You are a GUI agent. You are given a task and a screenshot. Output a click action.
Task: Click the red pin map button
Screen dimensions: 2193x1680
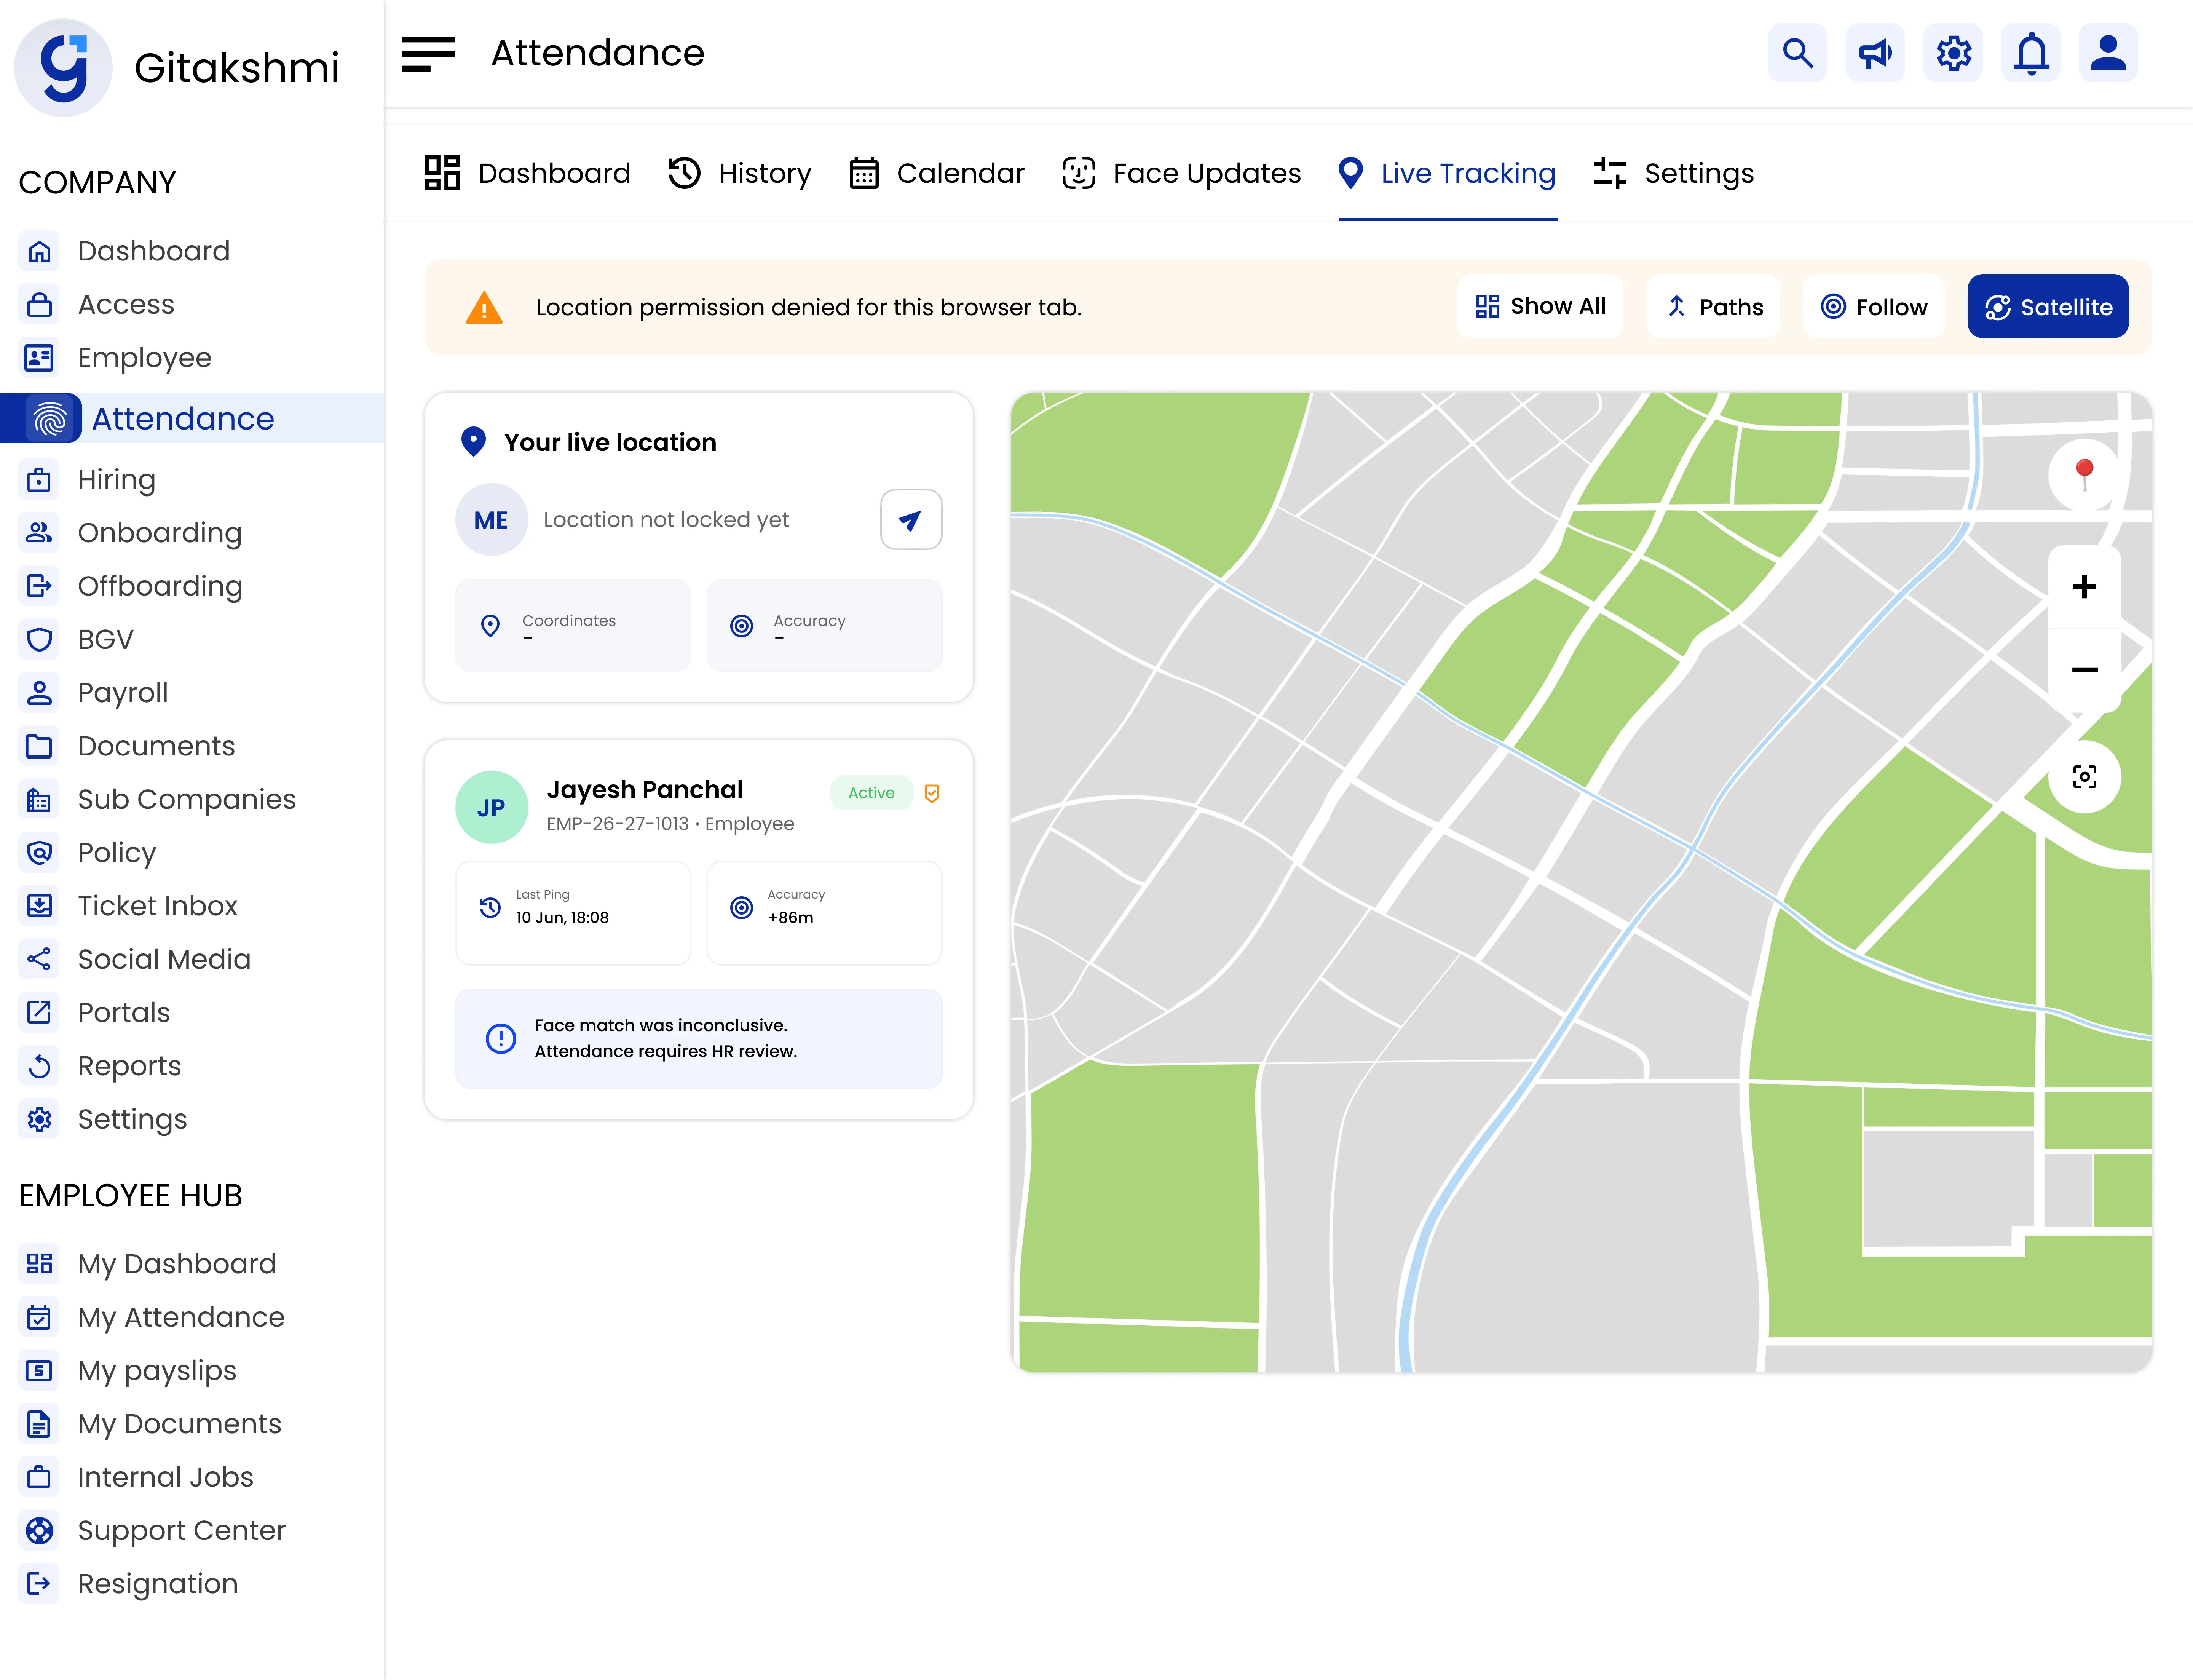tap(2084, 474)
